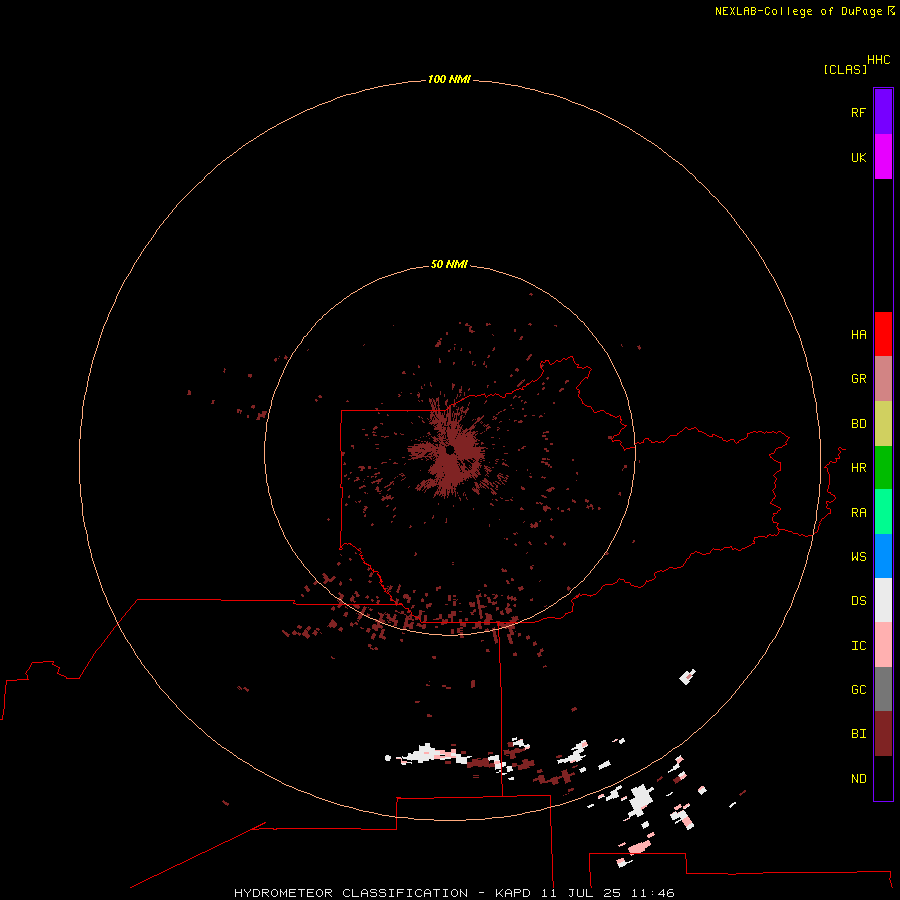Select the BD yellow legend block
The height and width of the screenshot is (900, 900).
[x=883, y=424]
